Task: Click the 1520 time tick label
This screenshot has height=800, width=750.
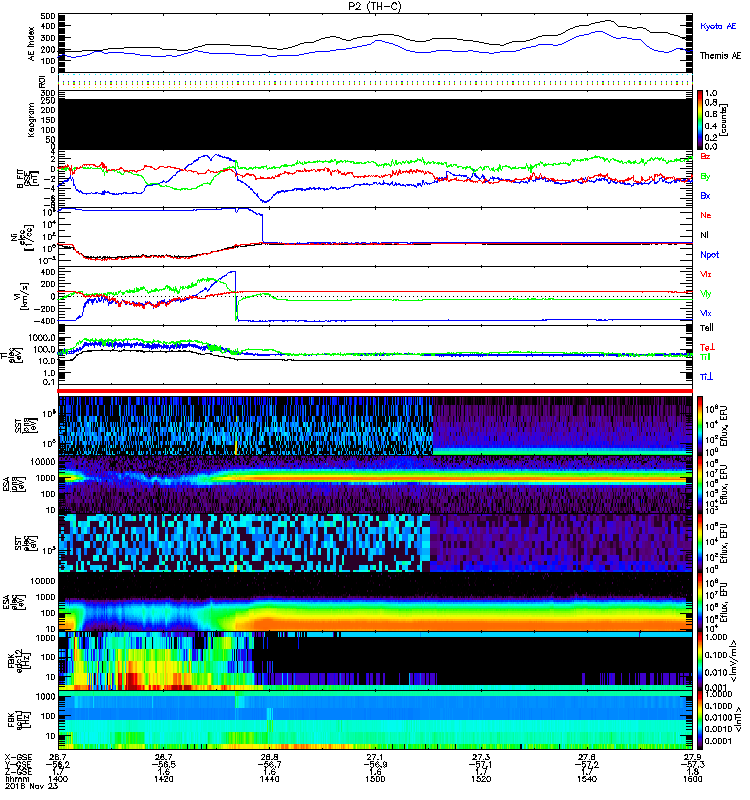Action: (x=481, y=779)
